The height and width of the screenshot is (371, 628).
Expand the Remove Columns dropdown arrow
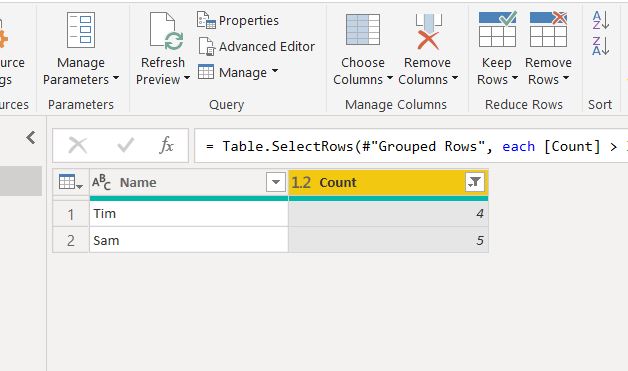click(x=455, y=79)
